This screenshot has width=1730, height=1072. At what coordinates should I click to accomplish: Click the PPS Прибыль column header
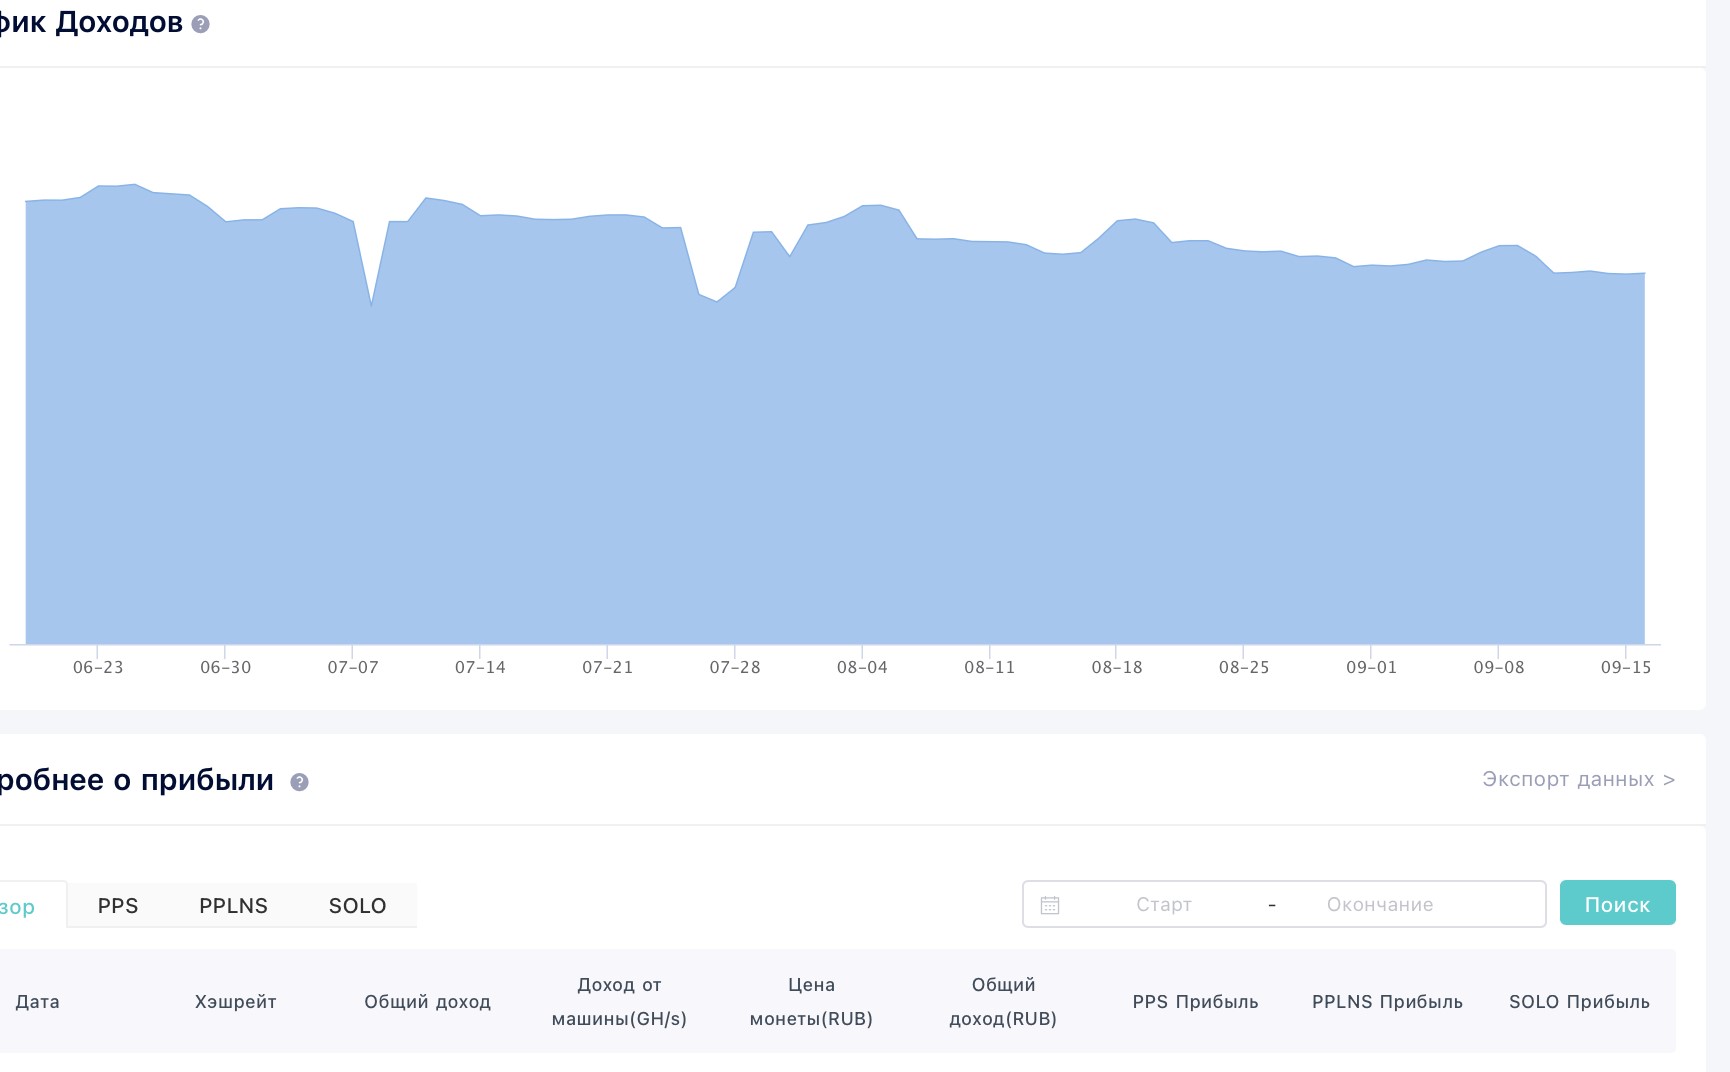pyautogui.click(x=1195, y=1002)
